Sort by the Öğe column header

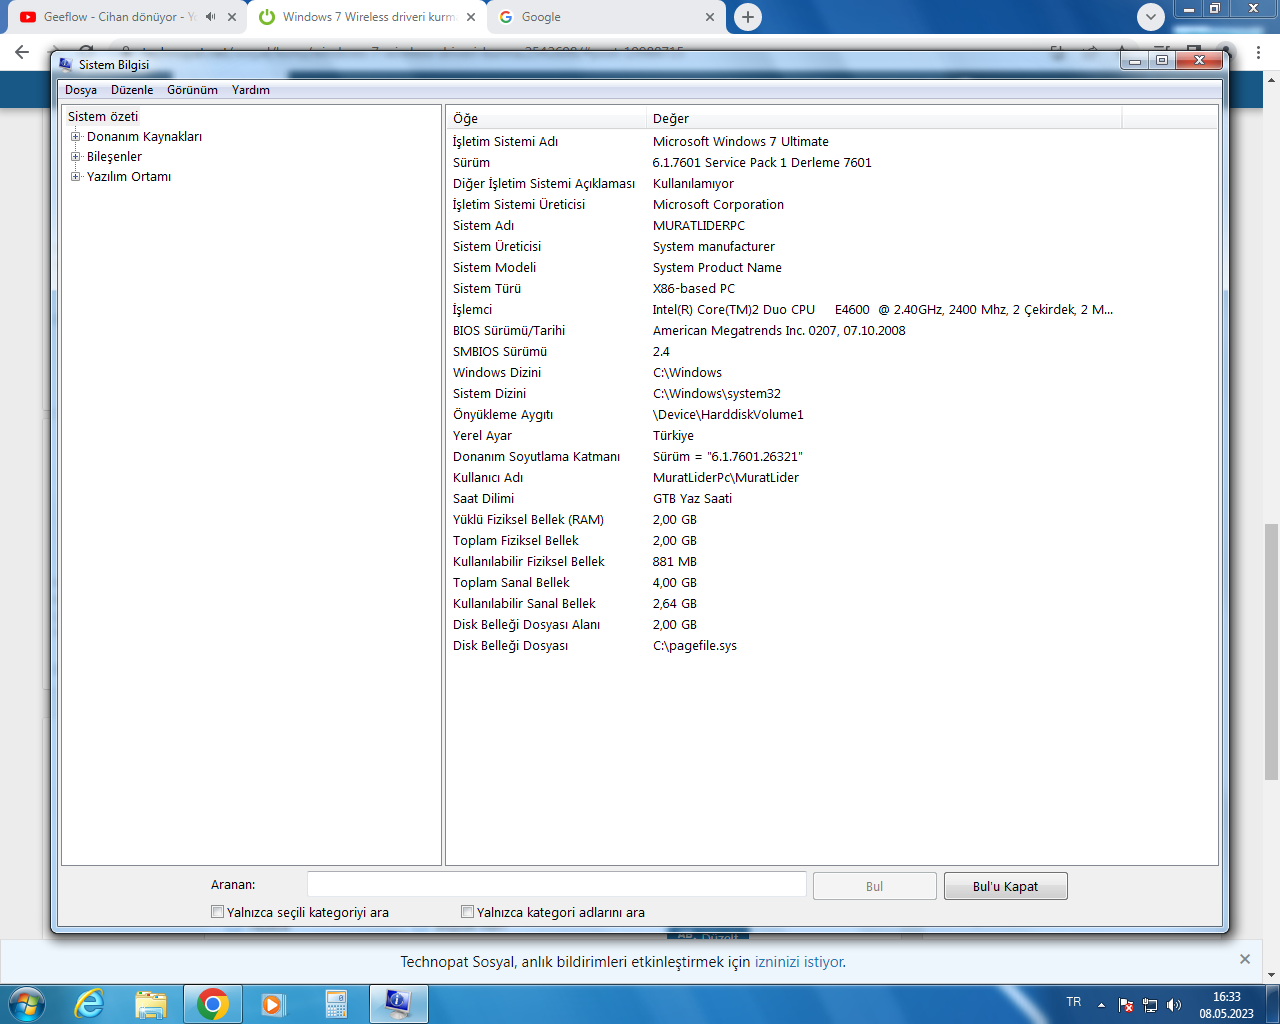coord(547,118)
